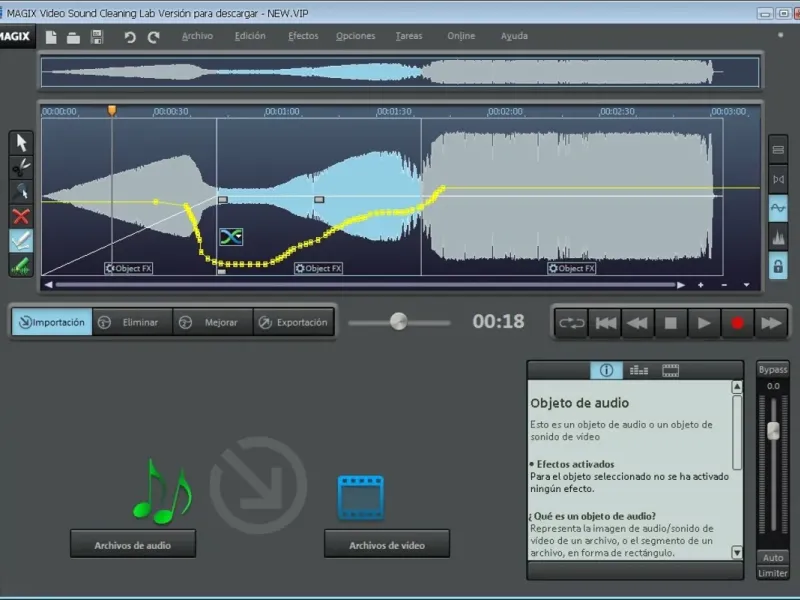The height and width of the screenshot is (600, 800).
Task: Click the fast forward button
Action: (771, 323)
